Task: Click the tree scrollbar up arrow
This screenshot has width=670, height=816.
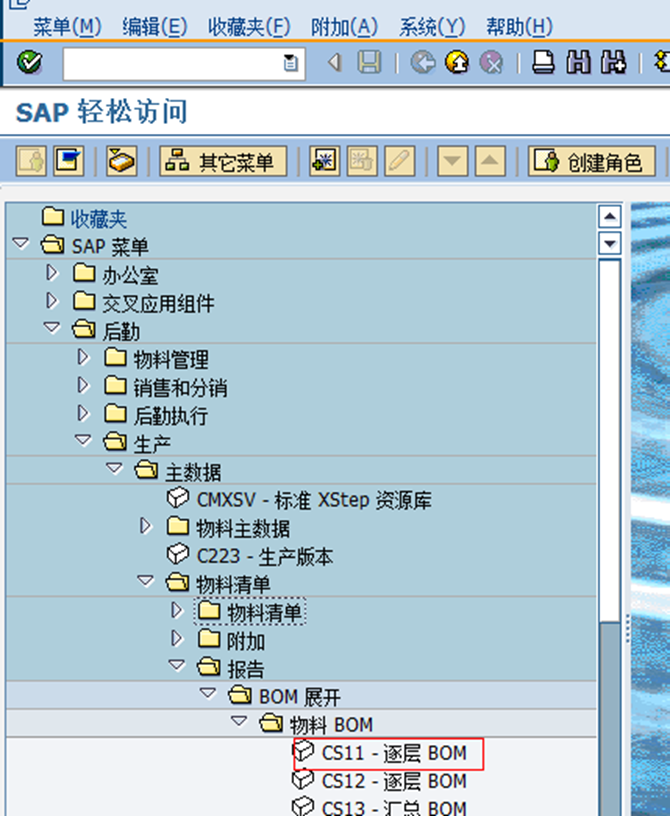Action: click(x=610, y=216)
